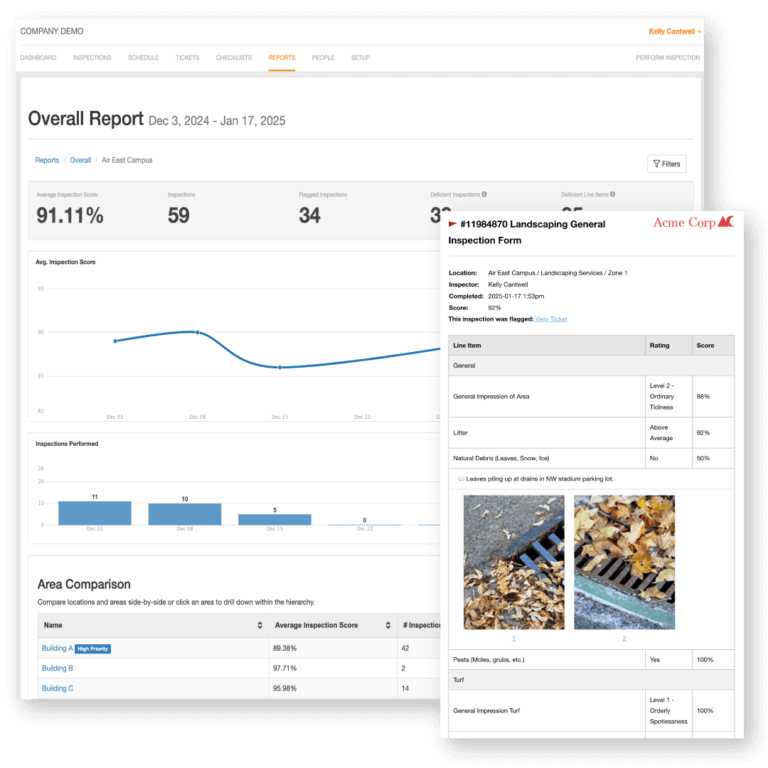Open first leaf debris photo thumbnail
This screenshot has width=768, height=768.
[x=513, y=562]
